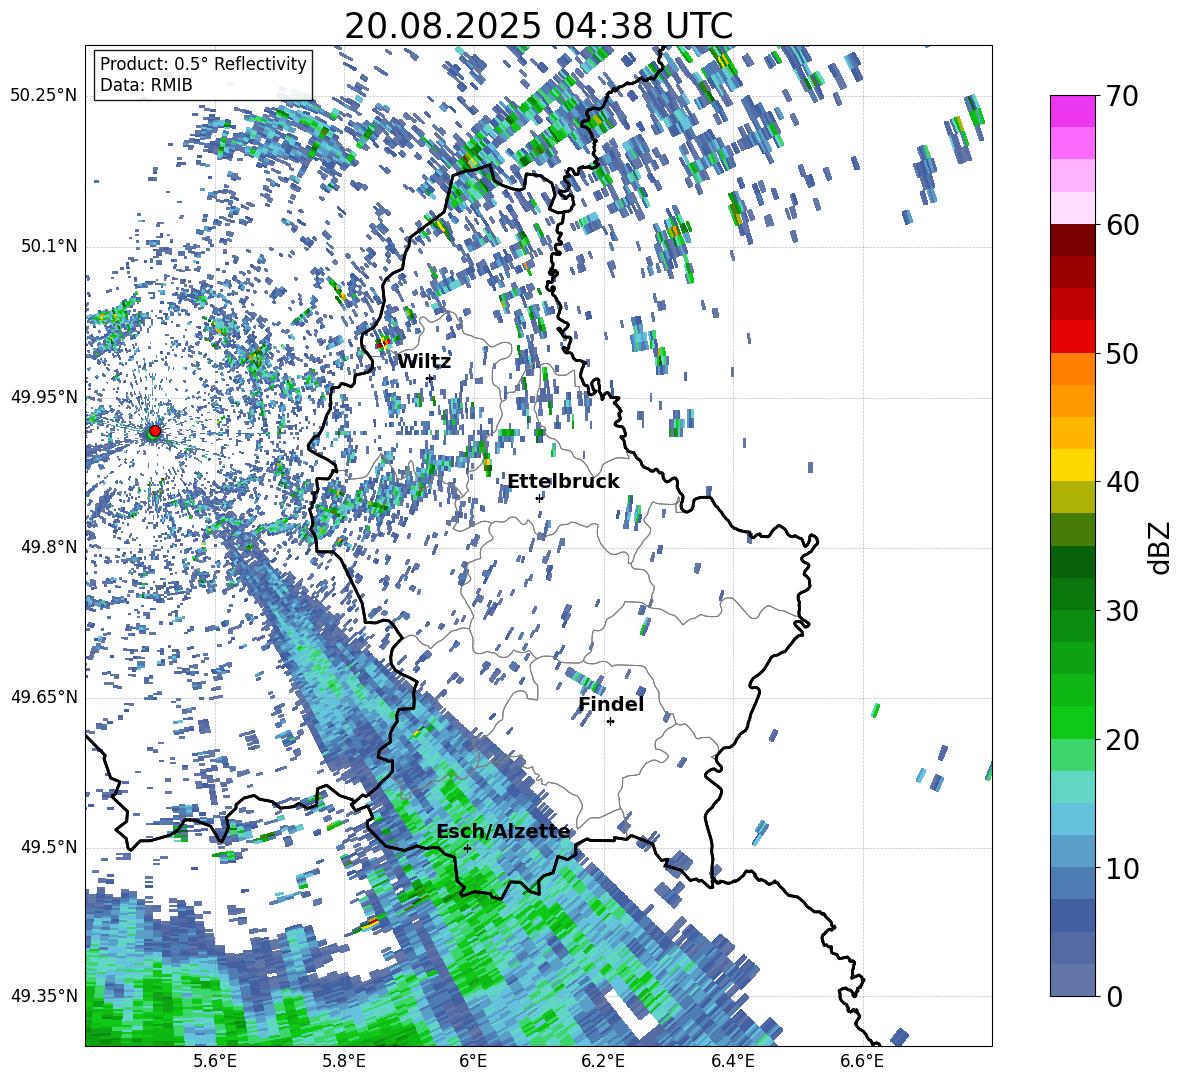Click the Esch/Alzette station cross marker
Viewport: 1184px width, 1081px height.
(x=467, y=848)
